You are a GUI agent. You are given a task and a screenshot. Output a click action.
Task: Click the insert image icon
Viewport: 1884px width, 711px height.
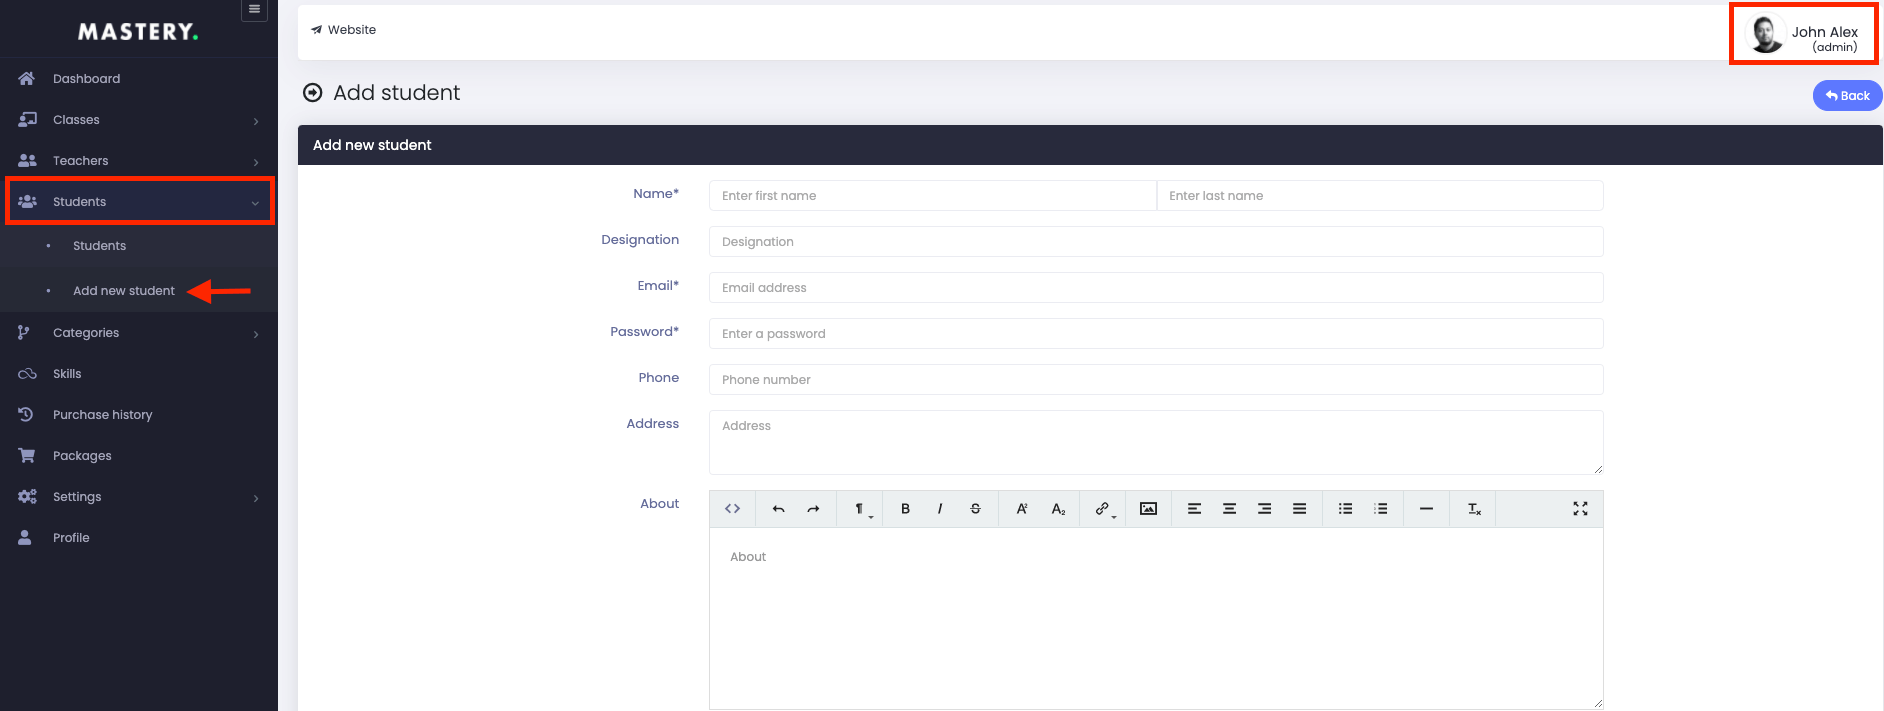(1148, 509)
